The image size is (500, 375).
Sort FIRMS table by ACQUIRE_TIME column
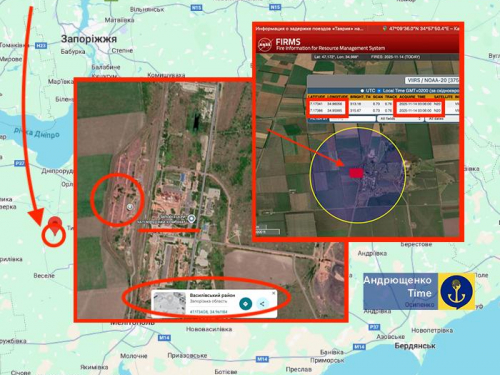(x=412, y=97)
